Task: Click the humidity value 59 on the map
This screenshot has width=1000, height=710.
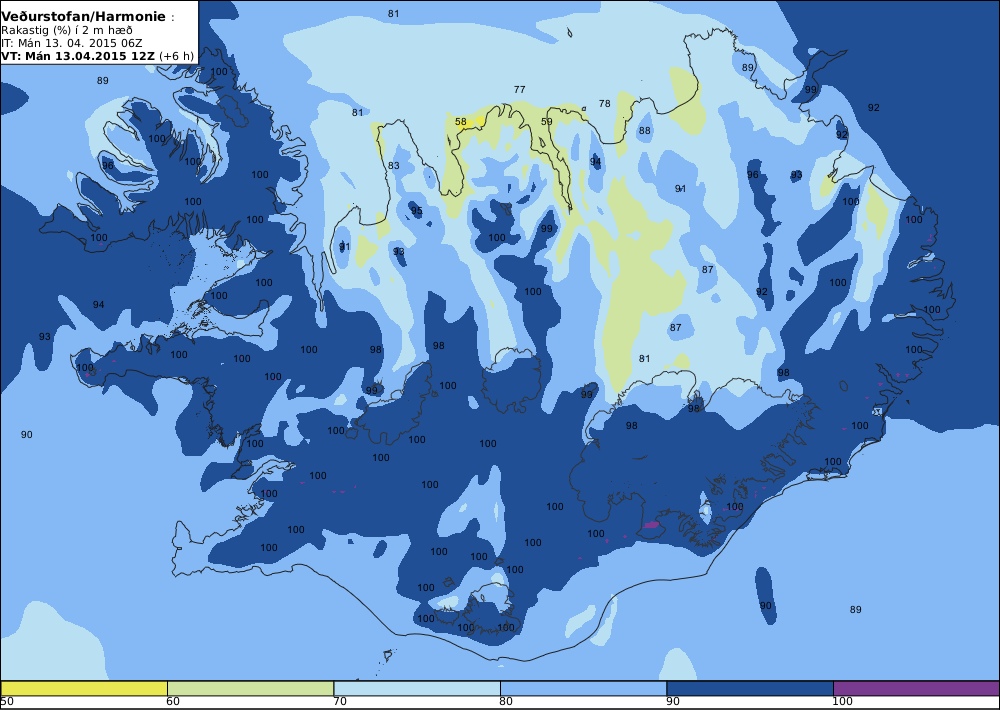Action: 547,121
